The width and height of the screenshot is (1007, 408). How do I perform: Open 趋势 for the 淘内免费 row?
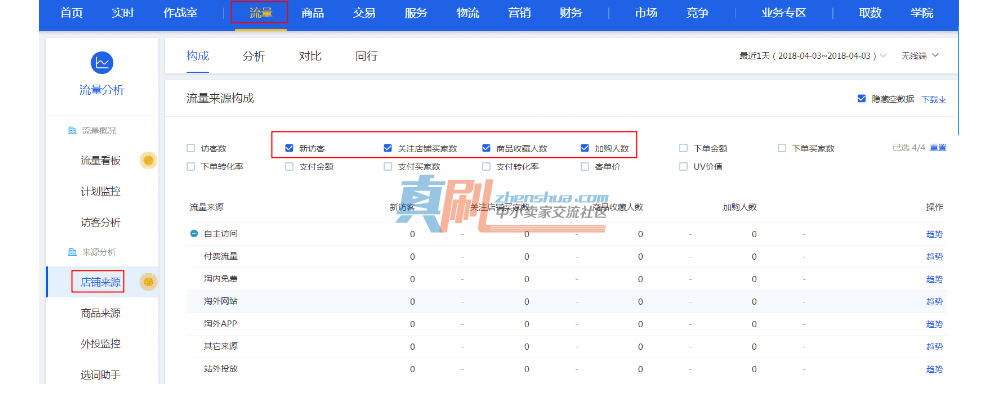934,279
